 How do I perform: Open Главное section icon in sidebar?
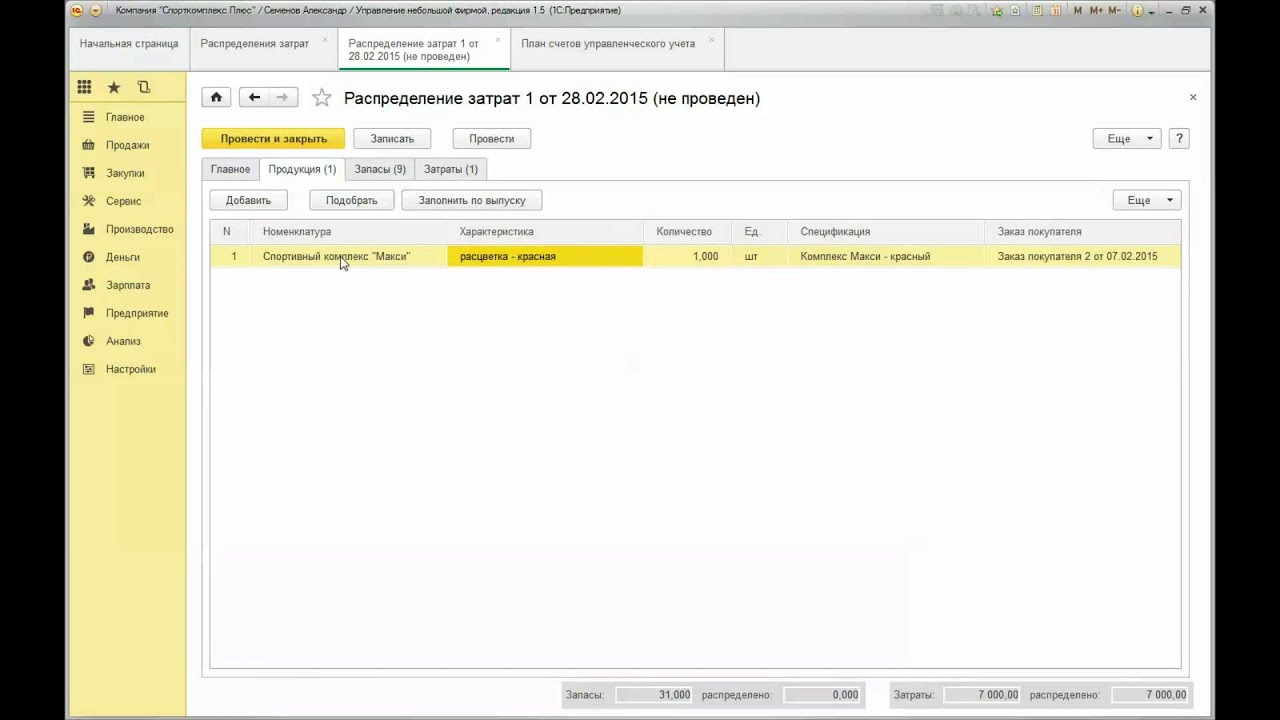click(x=89, y=117)
